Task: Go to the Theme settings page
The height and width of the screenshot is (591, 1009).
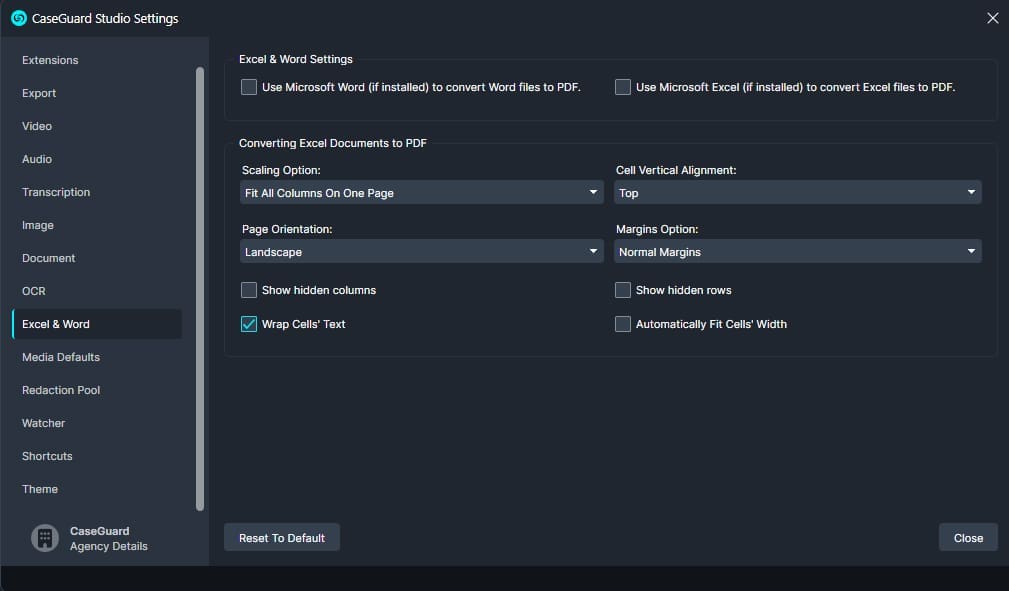Action: tap(40, 489)
